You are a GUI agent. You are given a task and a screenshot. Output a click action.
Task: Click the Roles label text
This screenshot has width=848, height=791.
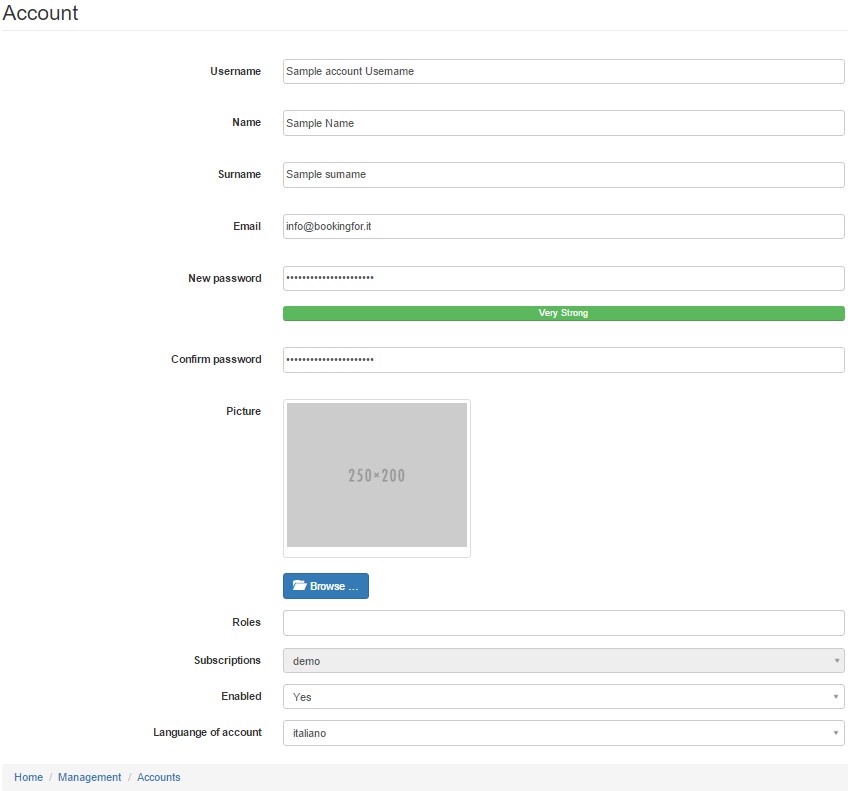[x=247, y=622]
